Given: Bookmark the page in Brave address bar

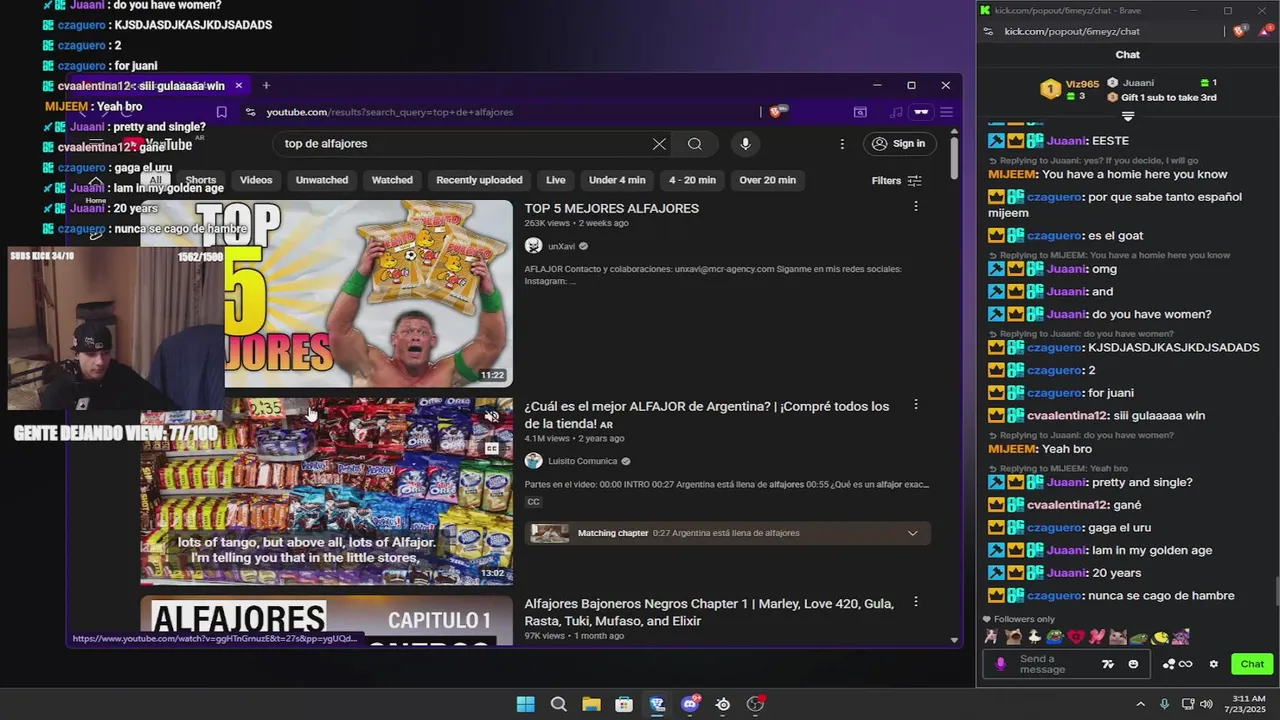Looking at the screenshot, I should (x=222, y=112).
